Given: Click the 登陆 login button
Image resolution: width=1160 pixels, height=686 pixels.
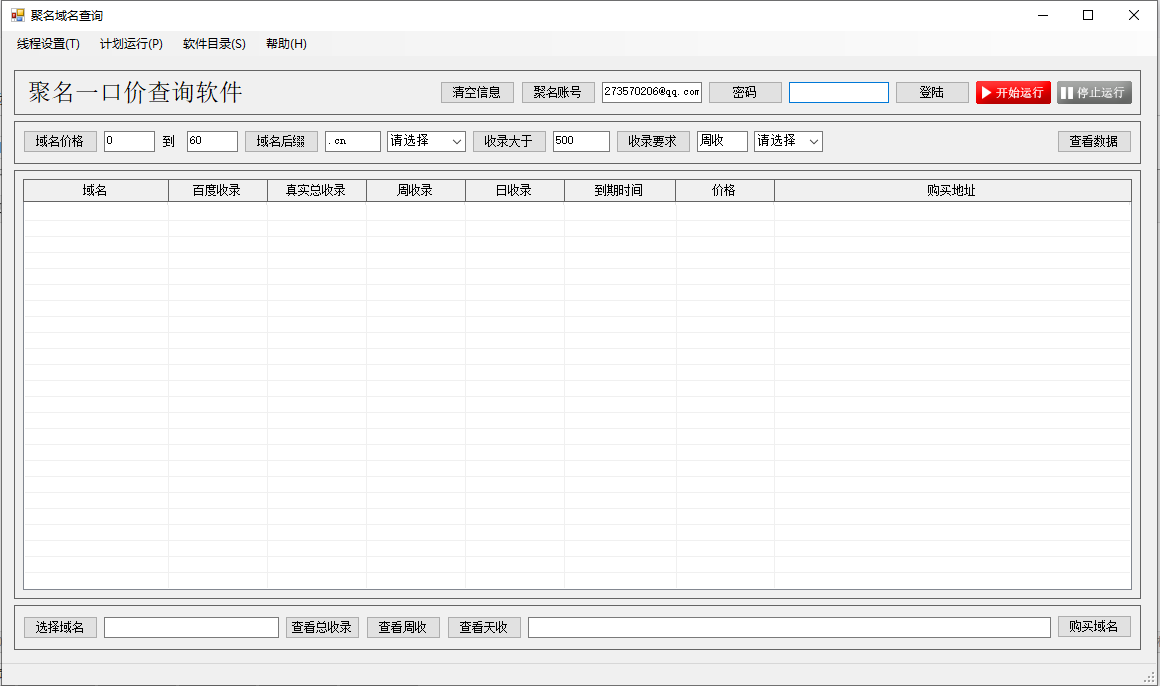Looking at the screenshot, I should 932,92.
